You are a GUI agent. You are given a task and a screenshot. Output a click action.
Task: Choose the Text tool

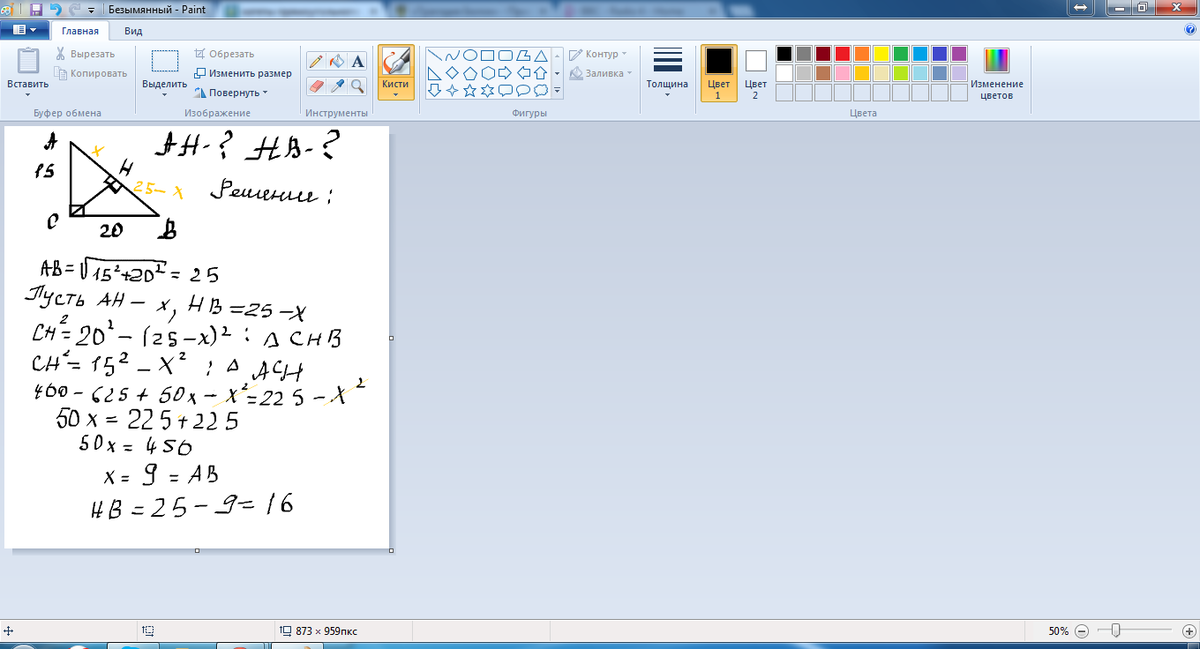(x=357, y=61)
